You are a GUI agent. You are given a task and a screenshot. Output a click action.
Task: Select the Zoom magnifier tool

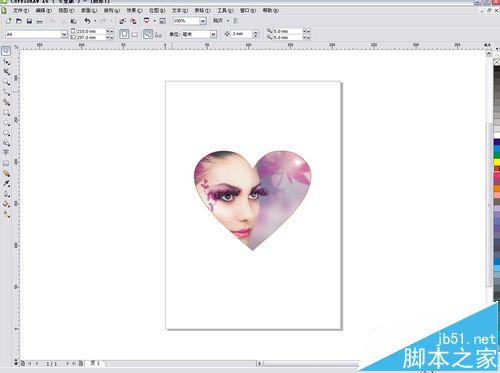pyautogui.click(x=6, y=82)
